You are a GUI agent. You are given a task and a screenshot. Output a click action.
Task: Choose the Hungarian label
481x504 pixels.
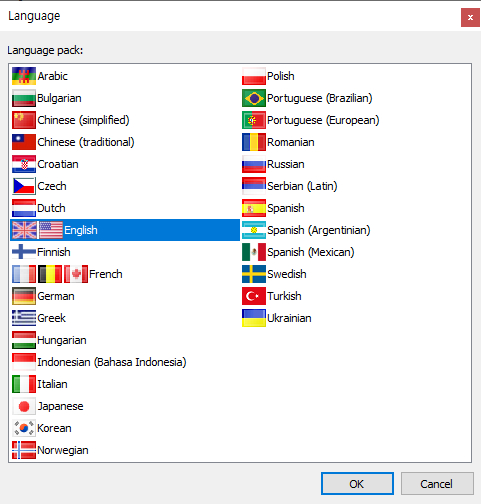tap(62, 340)
